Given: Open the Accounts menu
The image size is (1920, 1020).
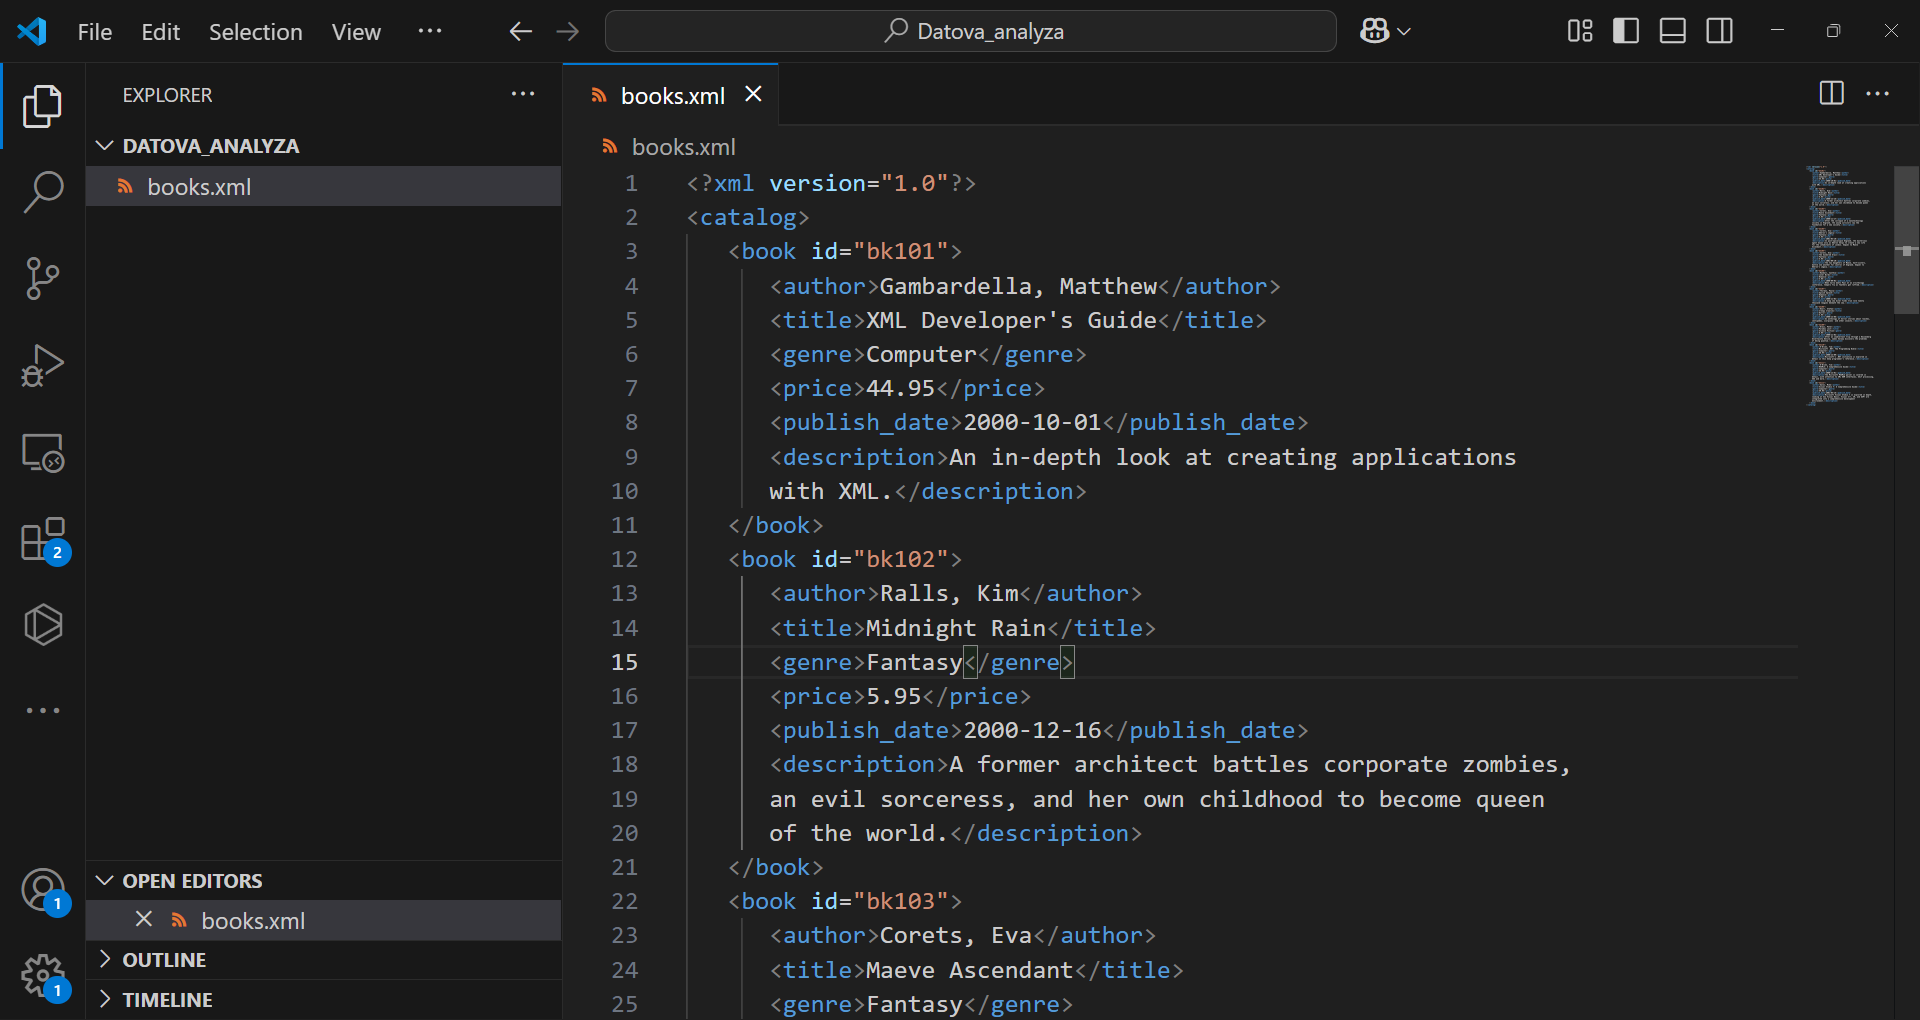Looking at the screenshot, I should point(44,890).
